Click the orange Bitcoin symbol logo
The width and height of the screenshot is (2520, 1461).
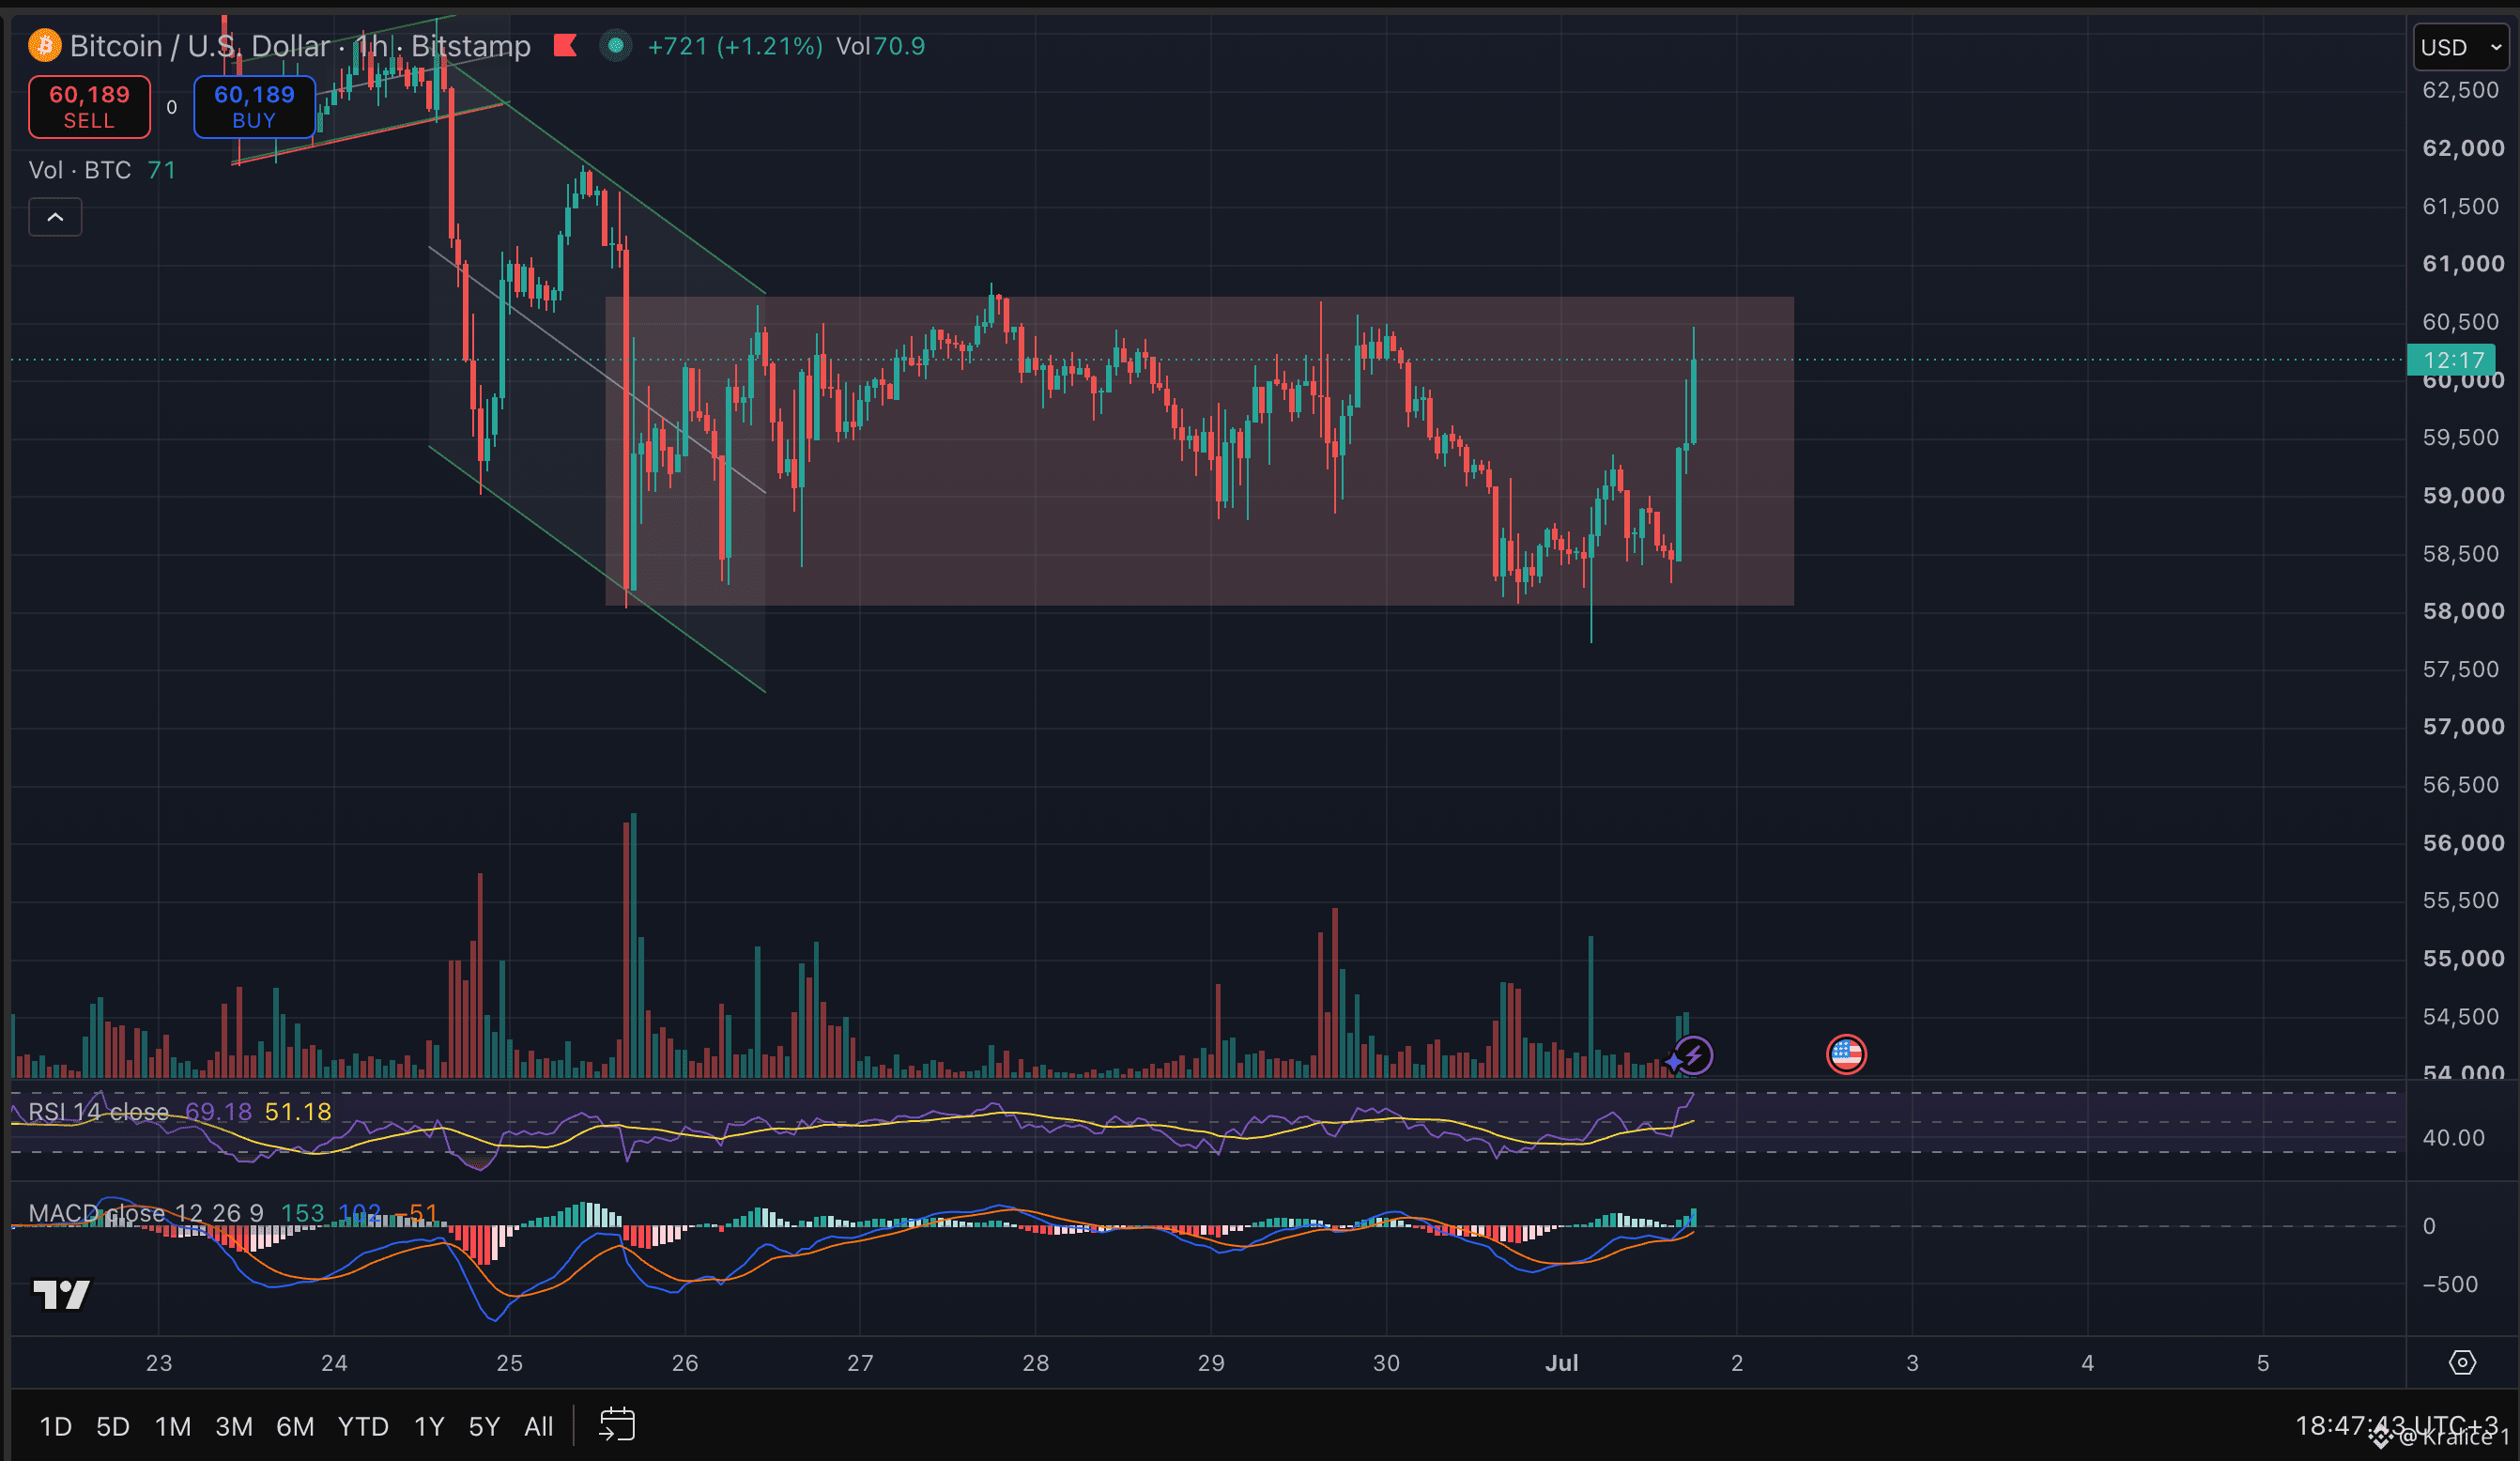(x=44, y=46)
